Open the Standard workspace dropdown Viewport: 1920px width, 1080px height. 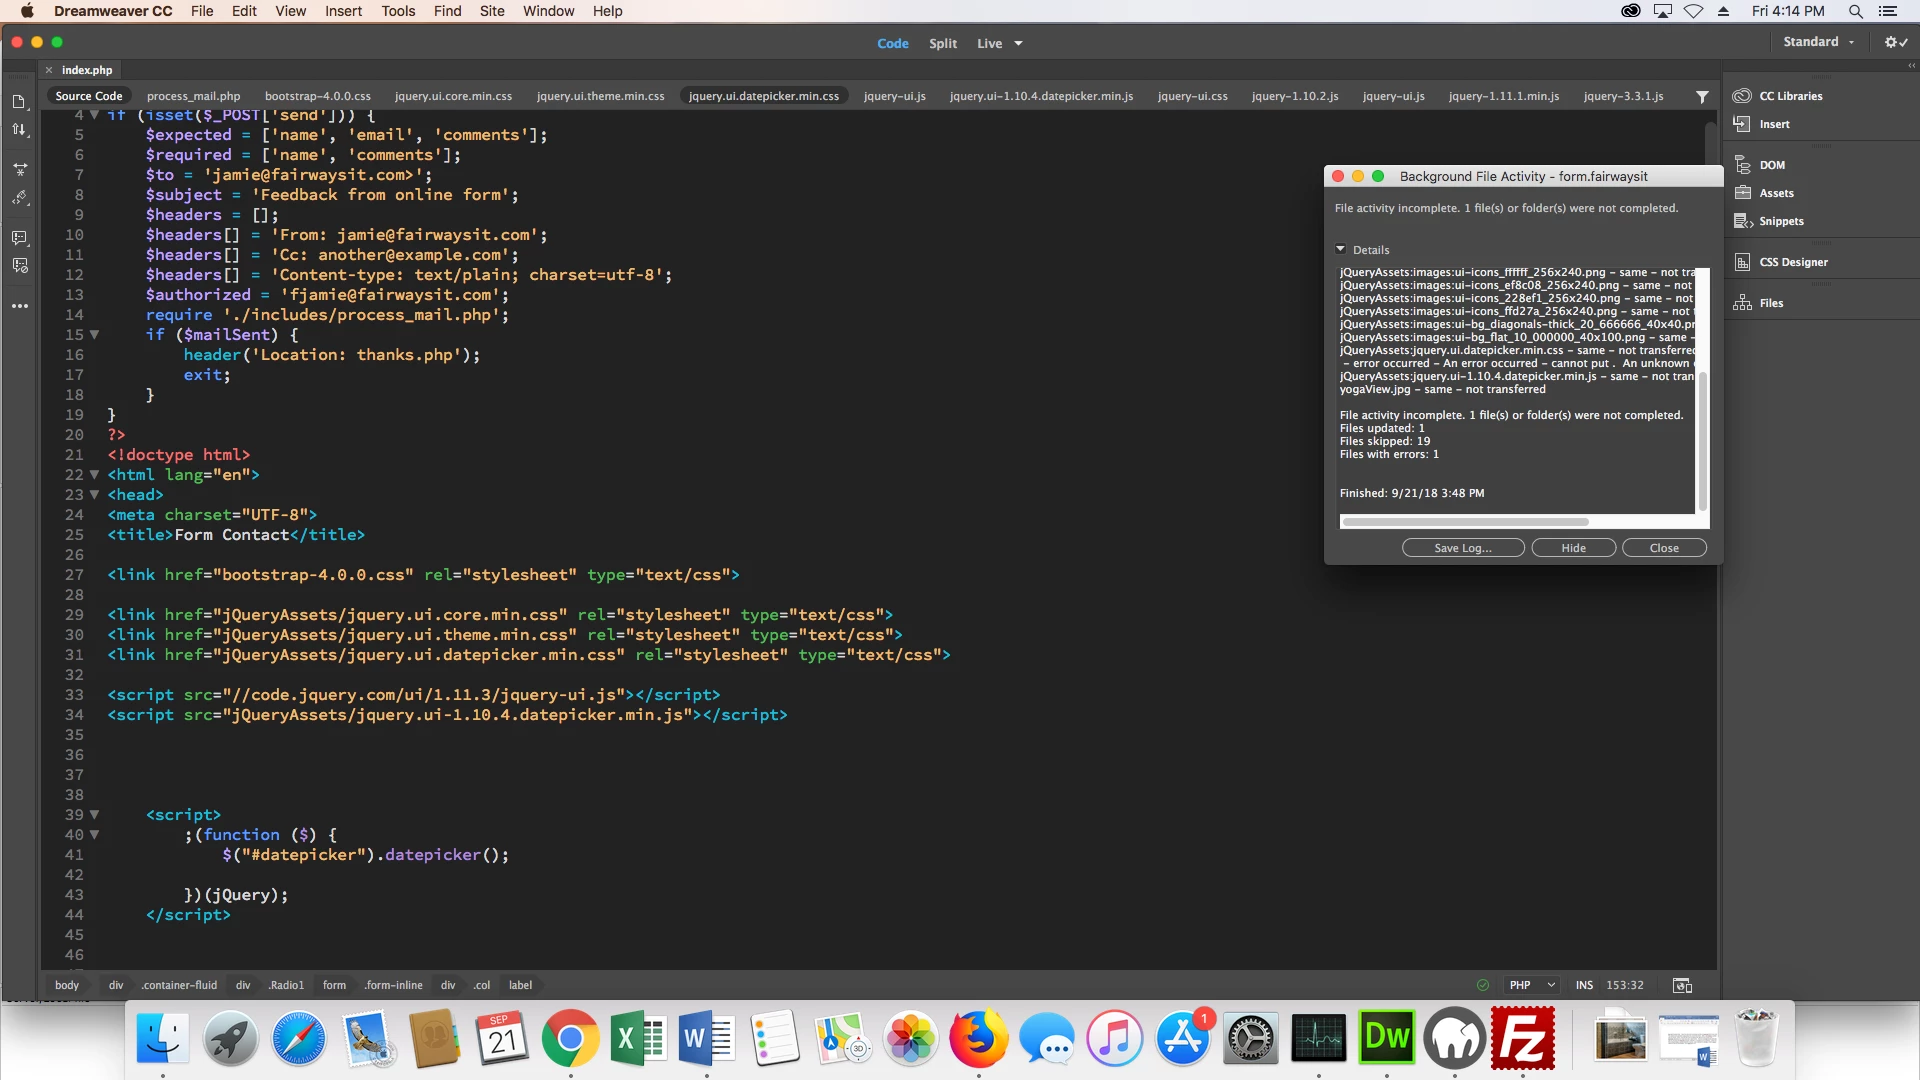pyautogui.click(x=1818, y=42)
